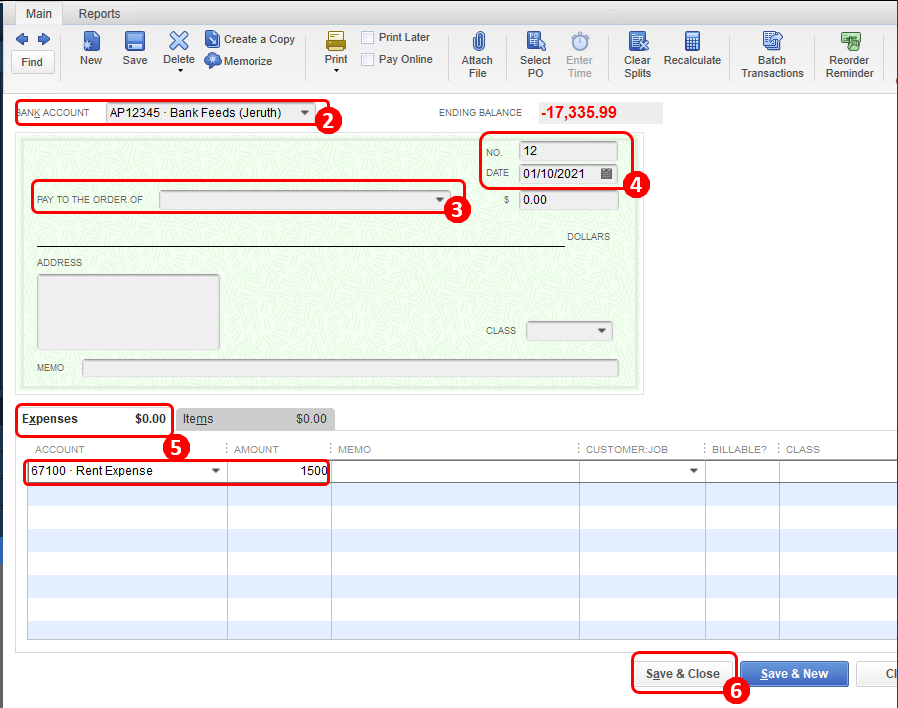Go to next check with right arrow
This screenshot has width=898, height=708.
click(44, 39)
